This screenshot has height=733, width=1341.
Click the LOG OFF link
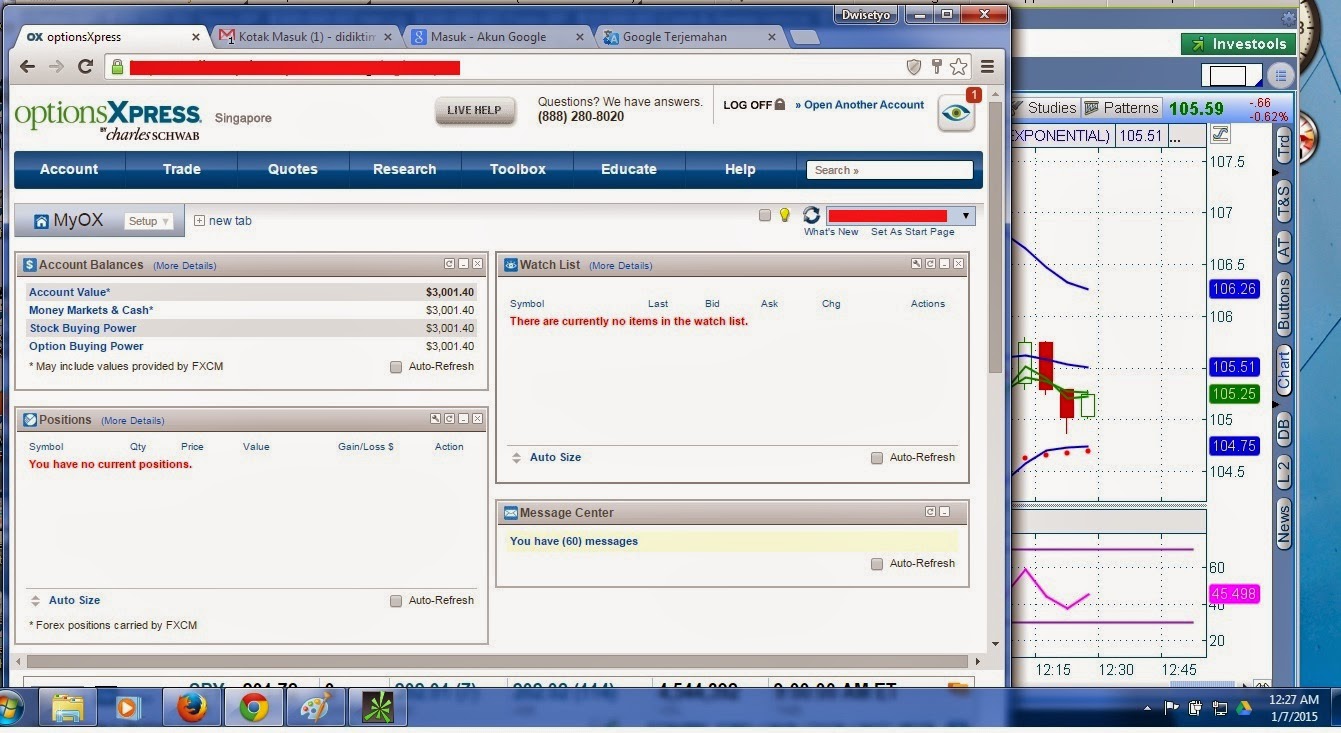click(x=754, y=105)
